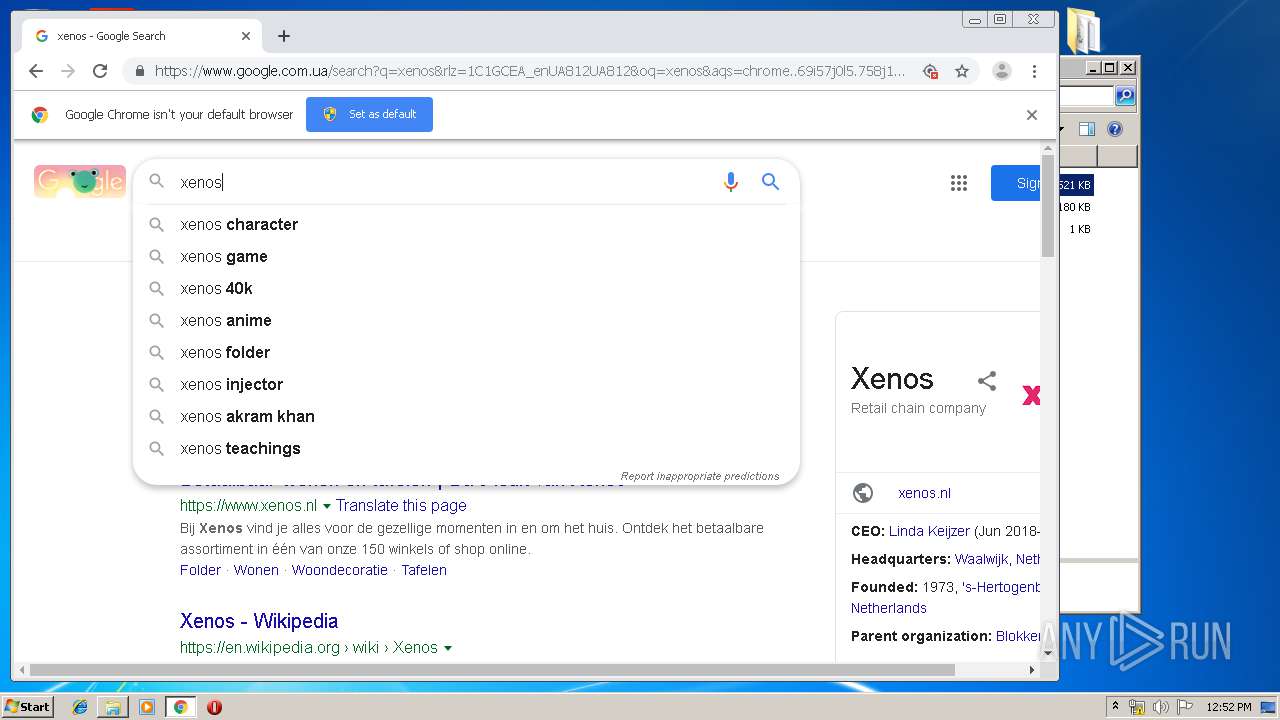Select suggestion 'xenos character'

coord(466,224)
